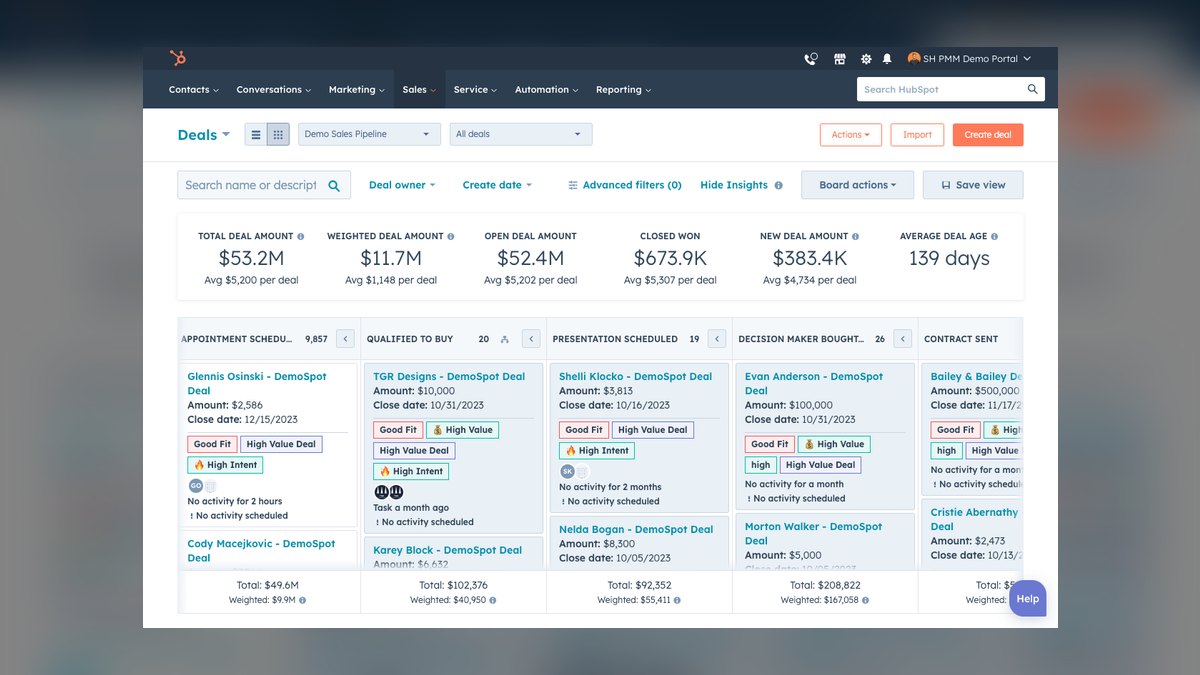Open the SH PMM Demo Portal account menu
1200x675 pixels.
coord(969,59)
